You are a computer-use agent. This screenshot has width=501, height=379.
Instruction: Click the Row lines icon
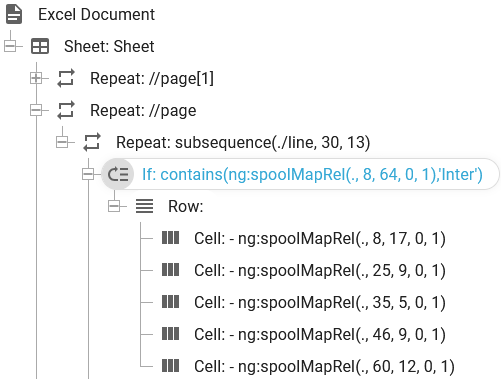tap(144, 206)
